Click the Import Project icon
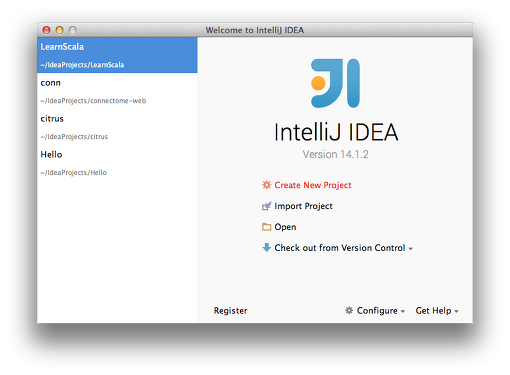The height and width of the screenshot is (375, 510). 266,206
